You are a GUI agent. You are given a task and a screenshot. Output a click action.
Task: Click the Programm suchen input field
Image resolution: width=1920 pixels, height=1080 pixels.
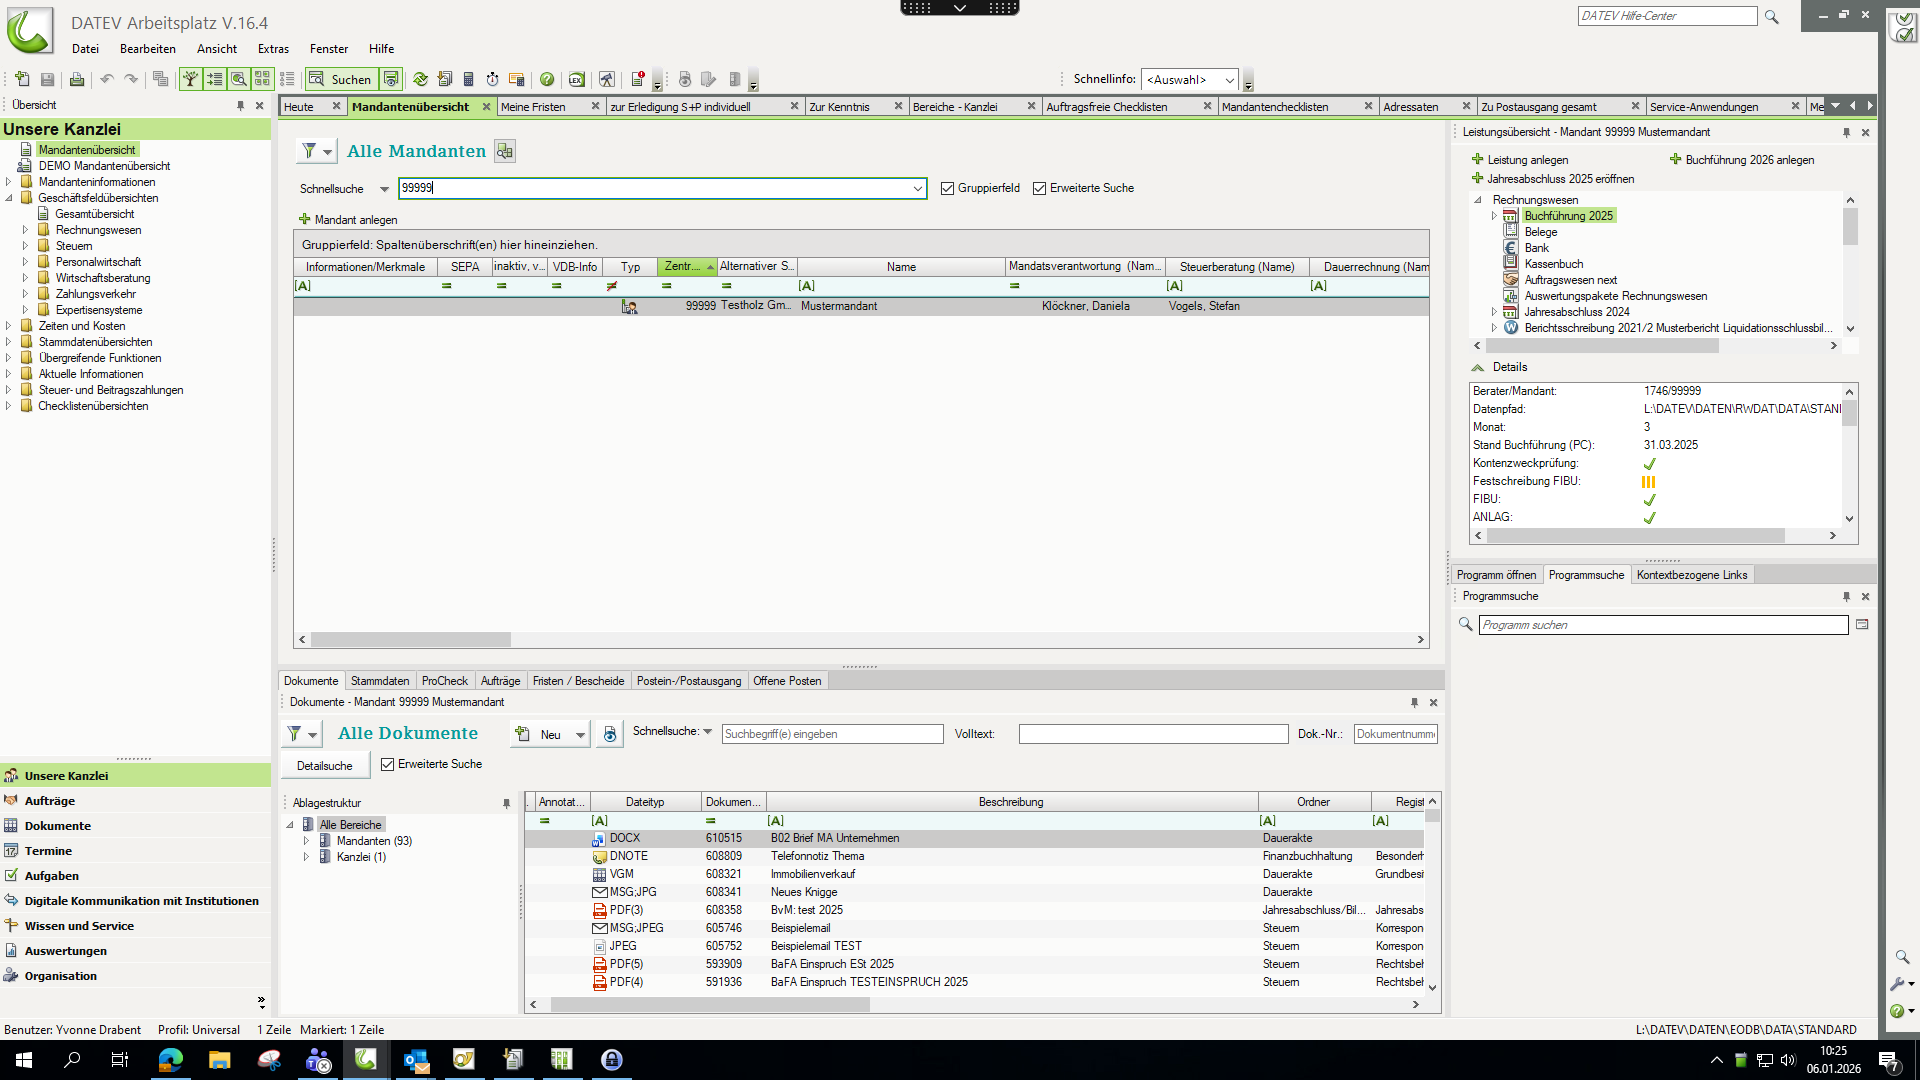1662,625
